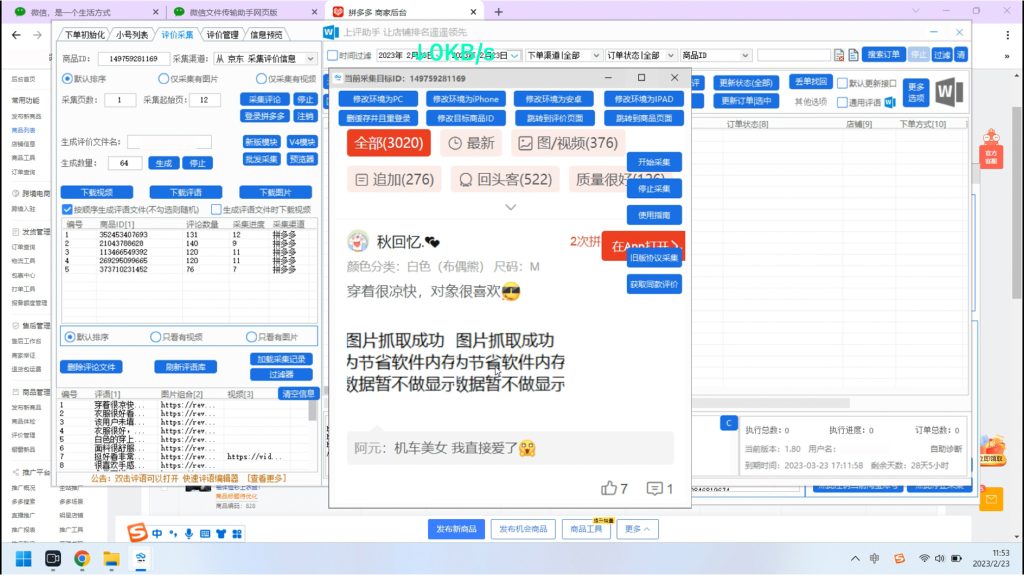
Task: Expand the 更多 menu at bottom
Action: tap(637, 529)
